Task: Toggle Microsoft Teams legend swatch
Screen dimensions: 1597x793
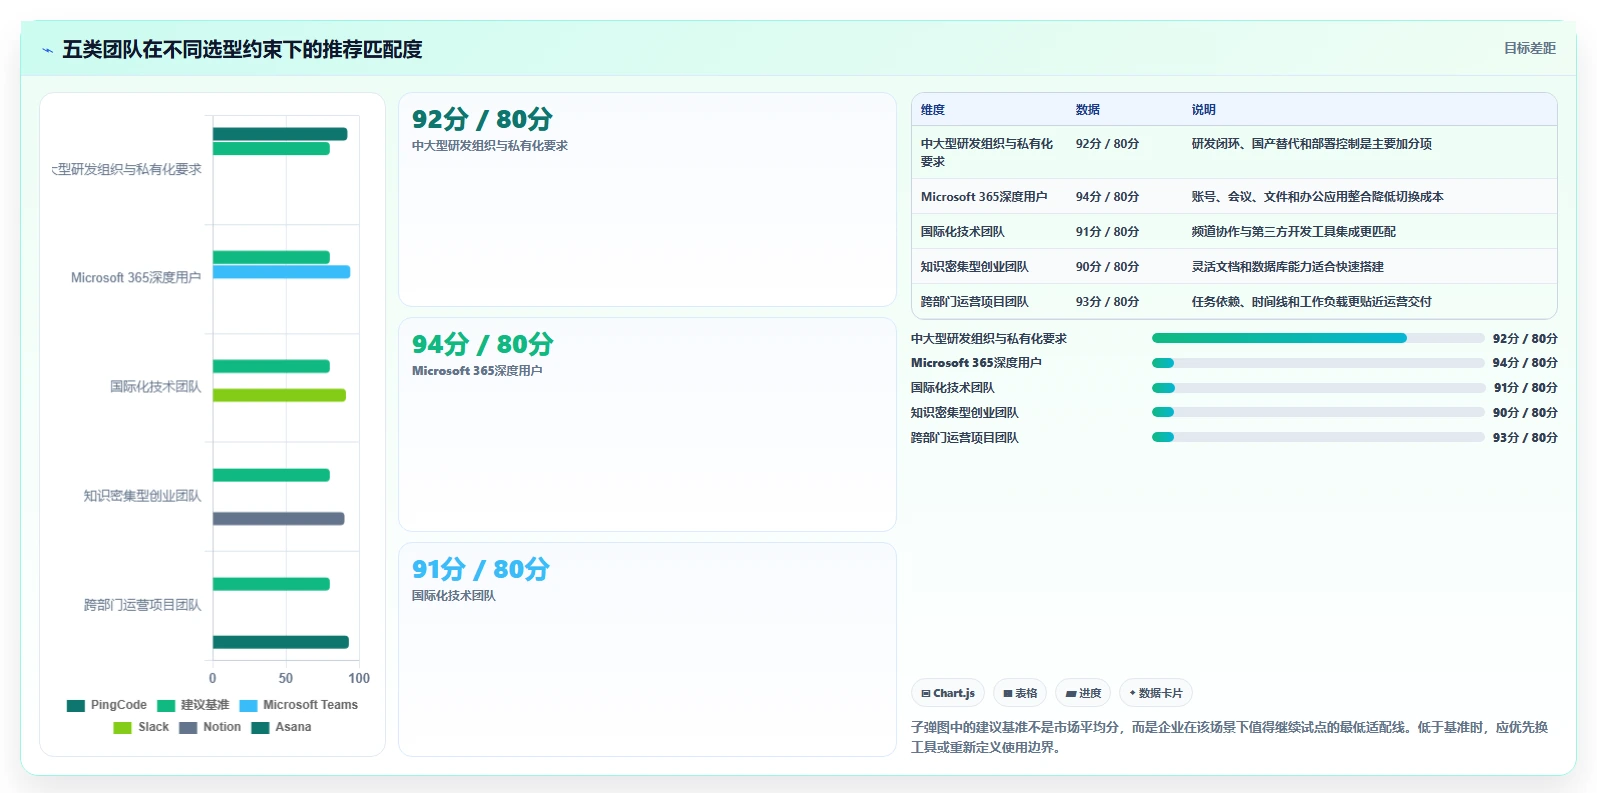Action: coord(249,706)
